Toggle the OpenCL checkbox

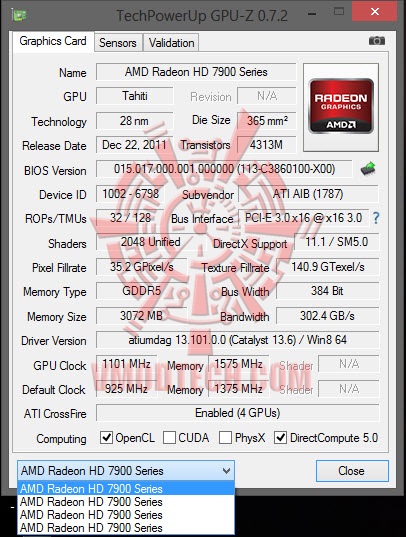[106, 437]
